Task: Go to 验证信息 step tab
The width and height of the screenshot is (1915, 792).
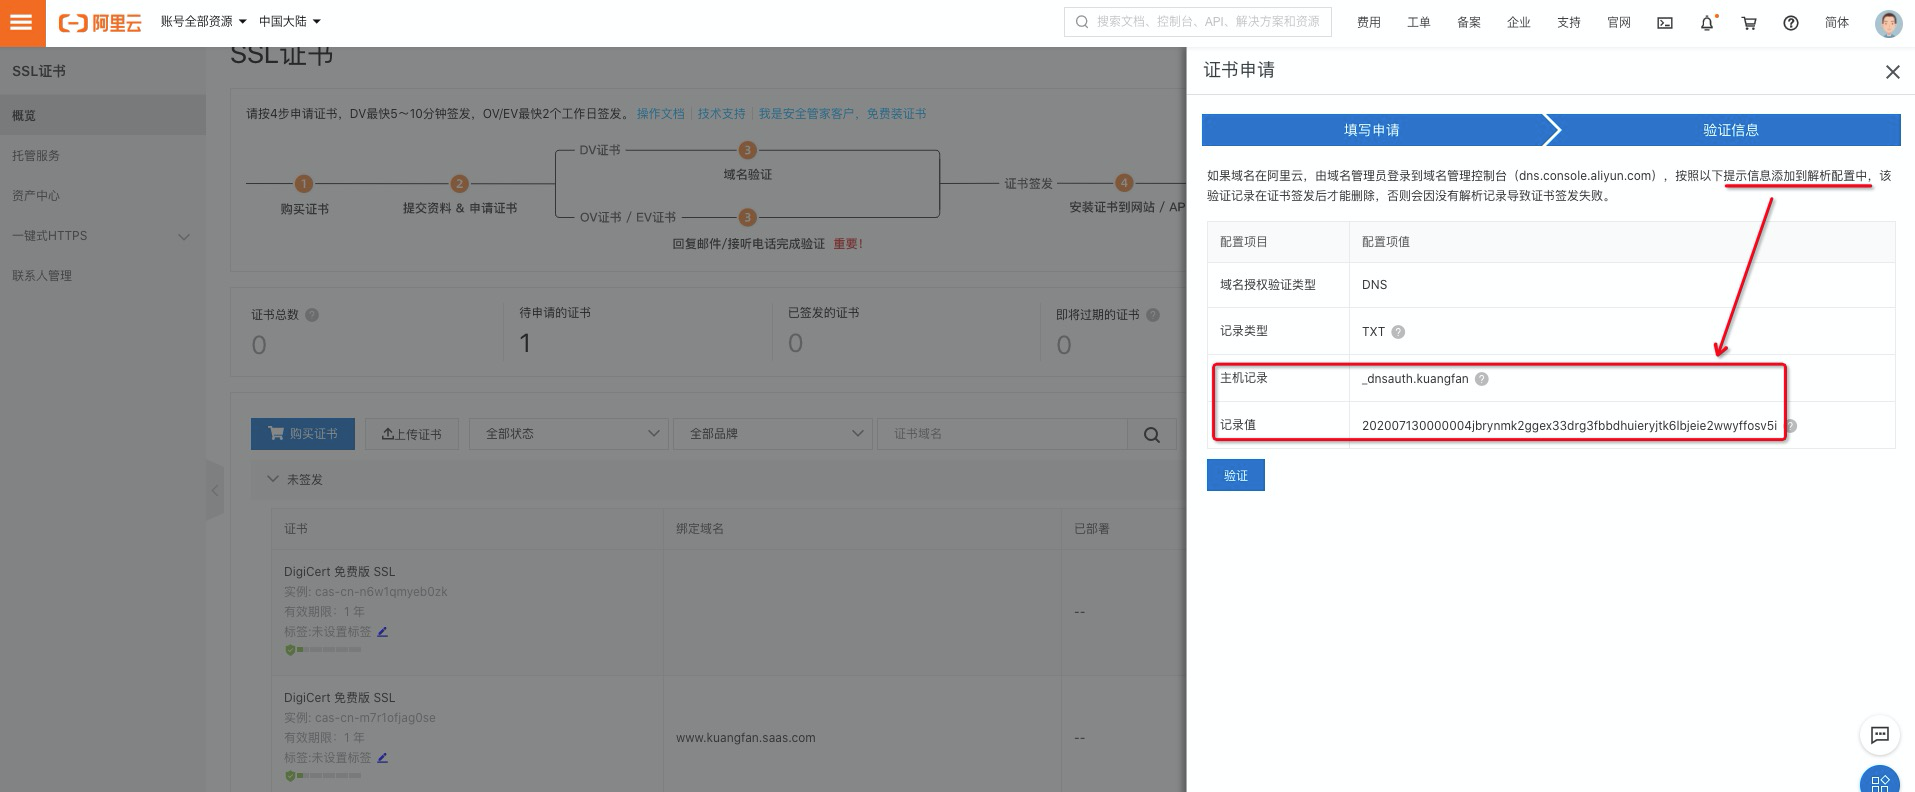Action: 1730,130
